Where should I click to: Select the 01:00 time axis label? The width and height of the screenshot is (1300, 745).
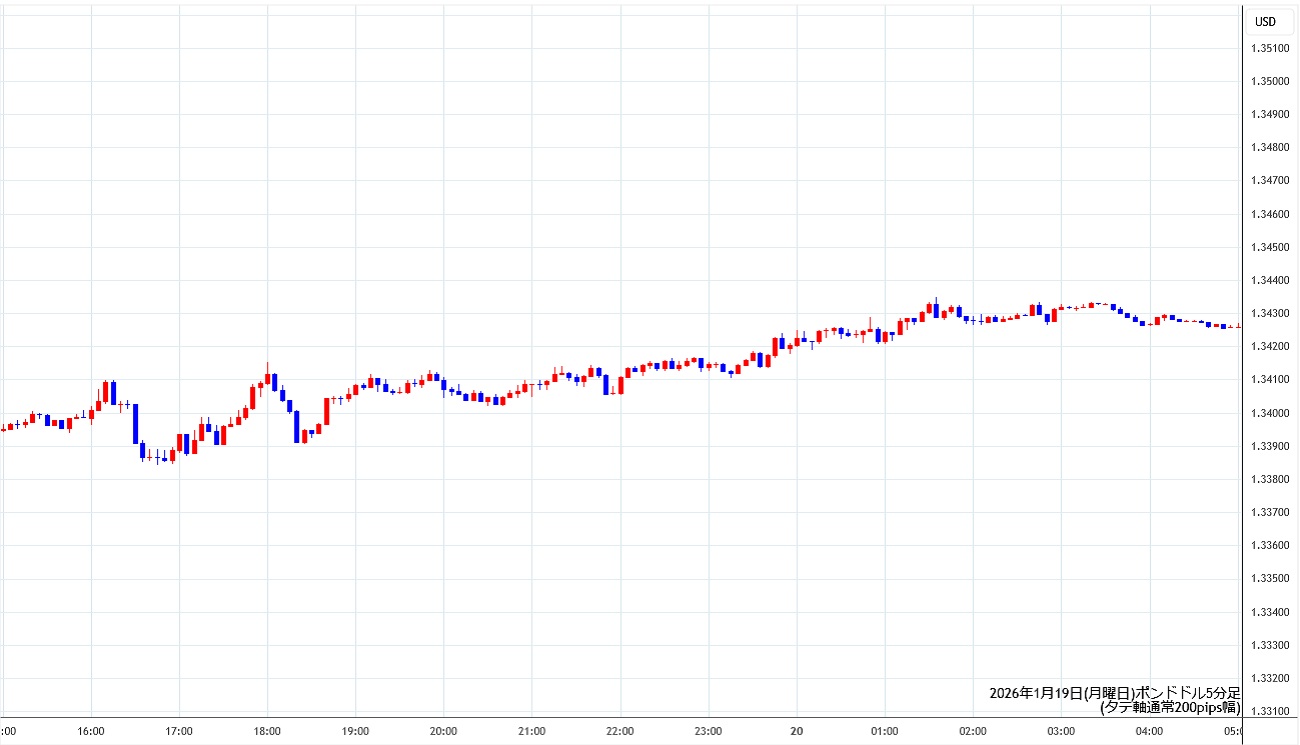pos(884,731)
